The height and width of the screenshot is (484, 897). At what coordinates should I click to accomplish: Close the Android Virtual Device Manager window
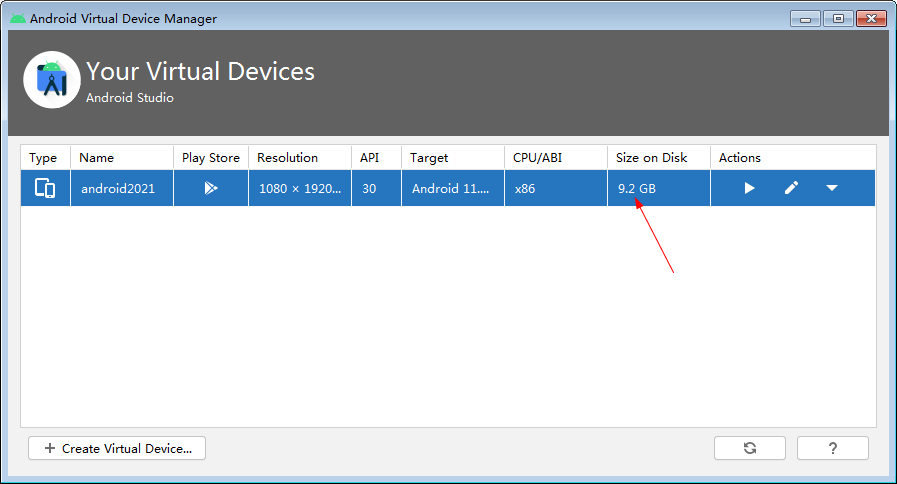click(x=871, y=19)
